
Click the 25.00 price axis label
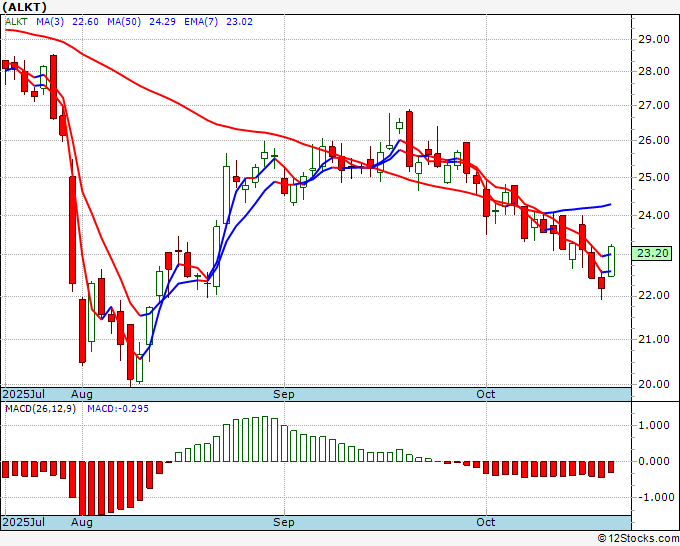[x=654, y=177]
